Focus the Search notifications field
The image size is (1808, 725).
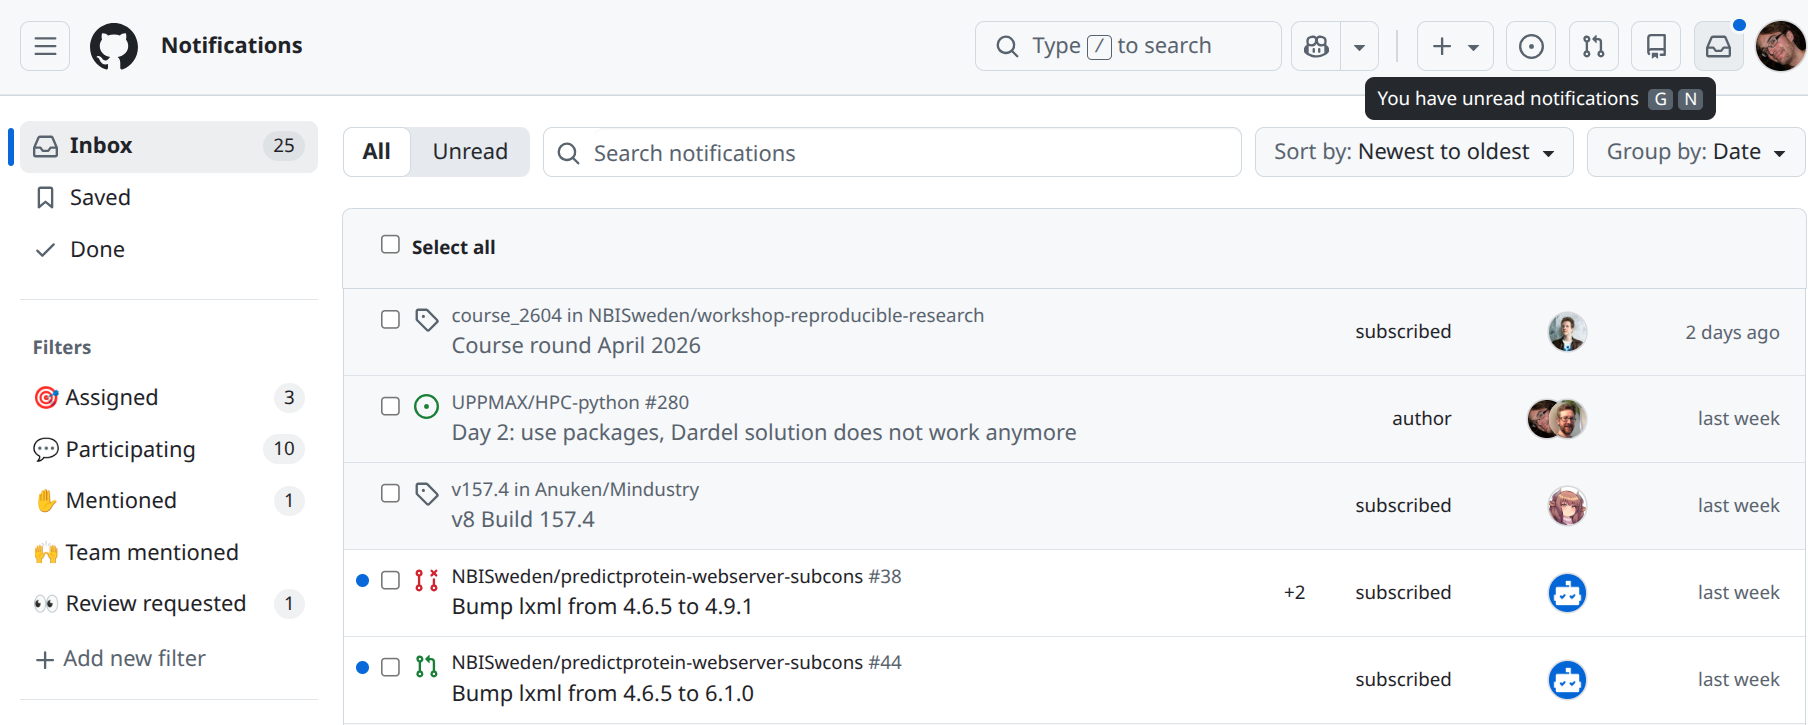pos(892,153)
